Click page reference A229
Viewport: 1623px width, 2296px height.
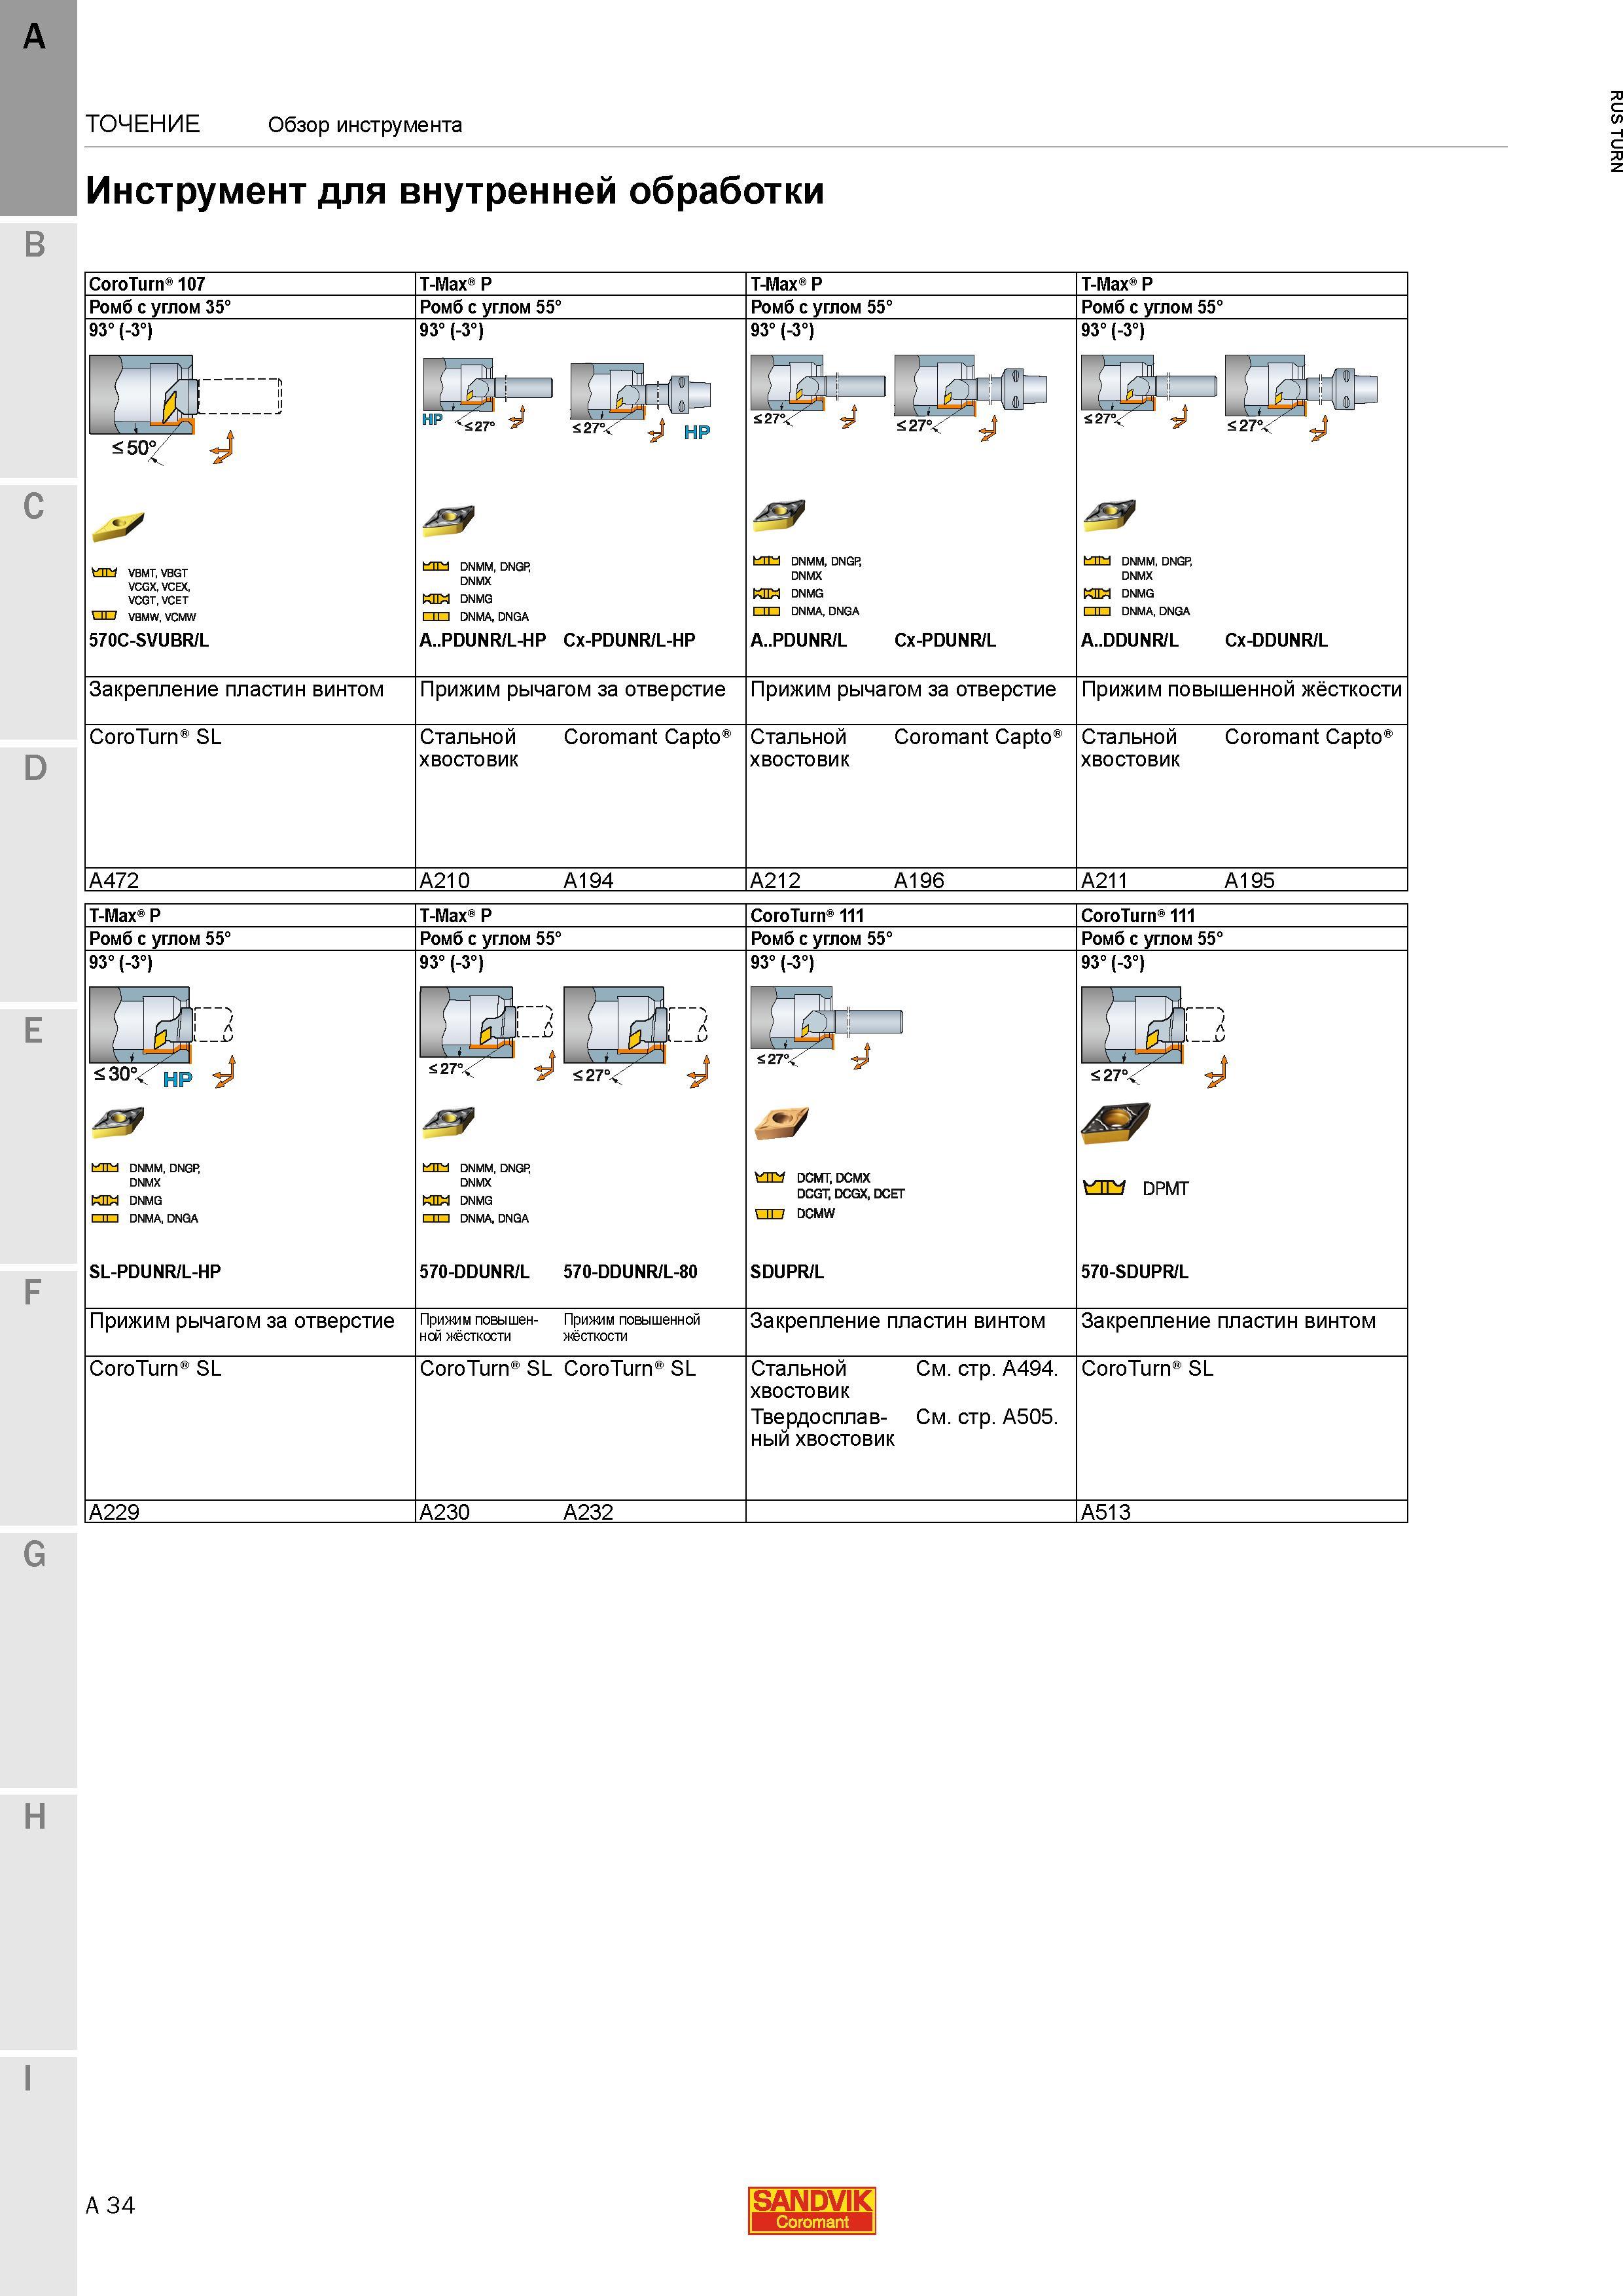click(114, 1512)
